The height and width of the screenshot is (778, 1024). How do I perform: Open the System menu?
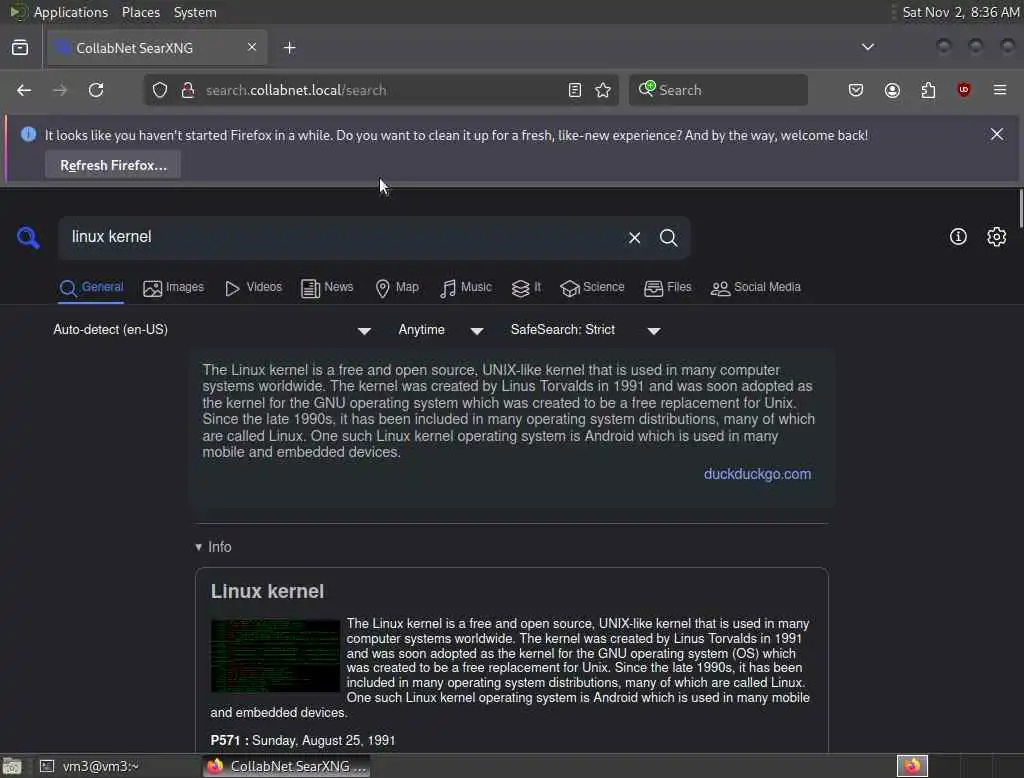coord(195,12)
